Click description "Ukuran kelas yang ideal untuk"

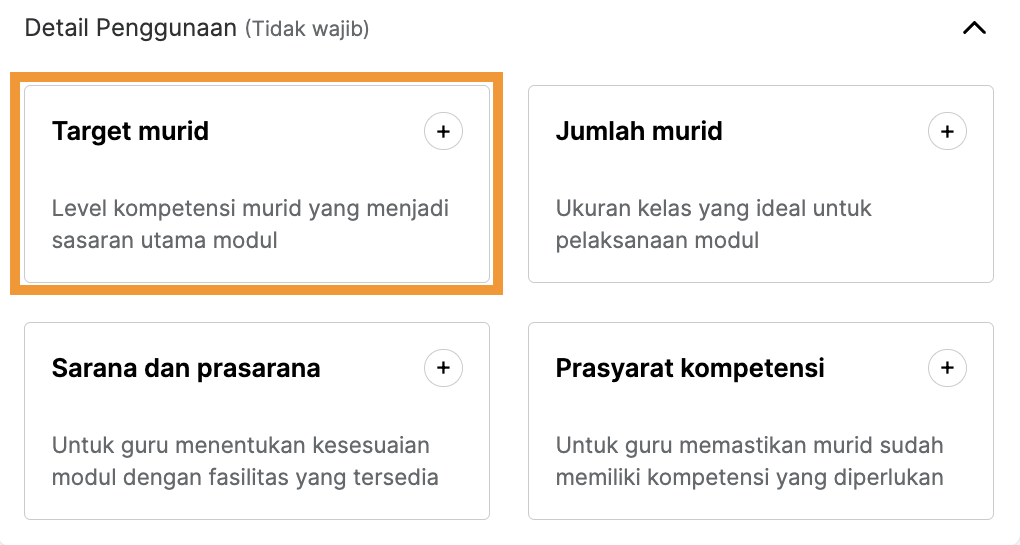pos(714,209)
